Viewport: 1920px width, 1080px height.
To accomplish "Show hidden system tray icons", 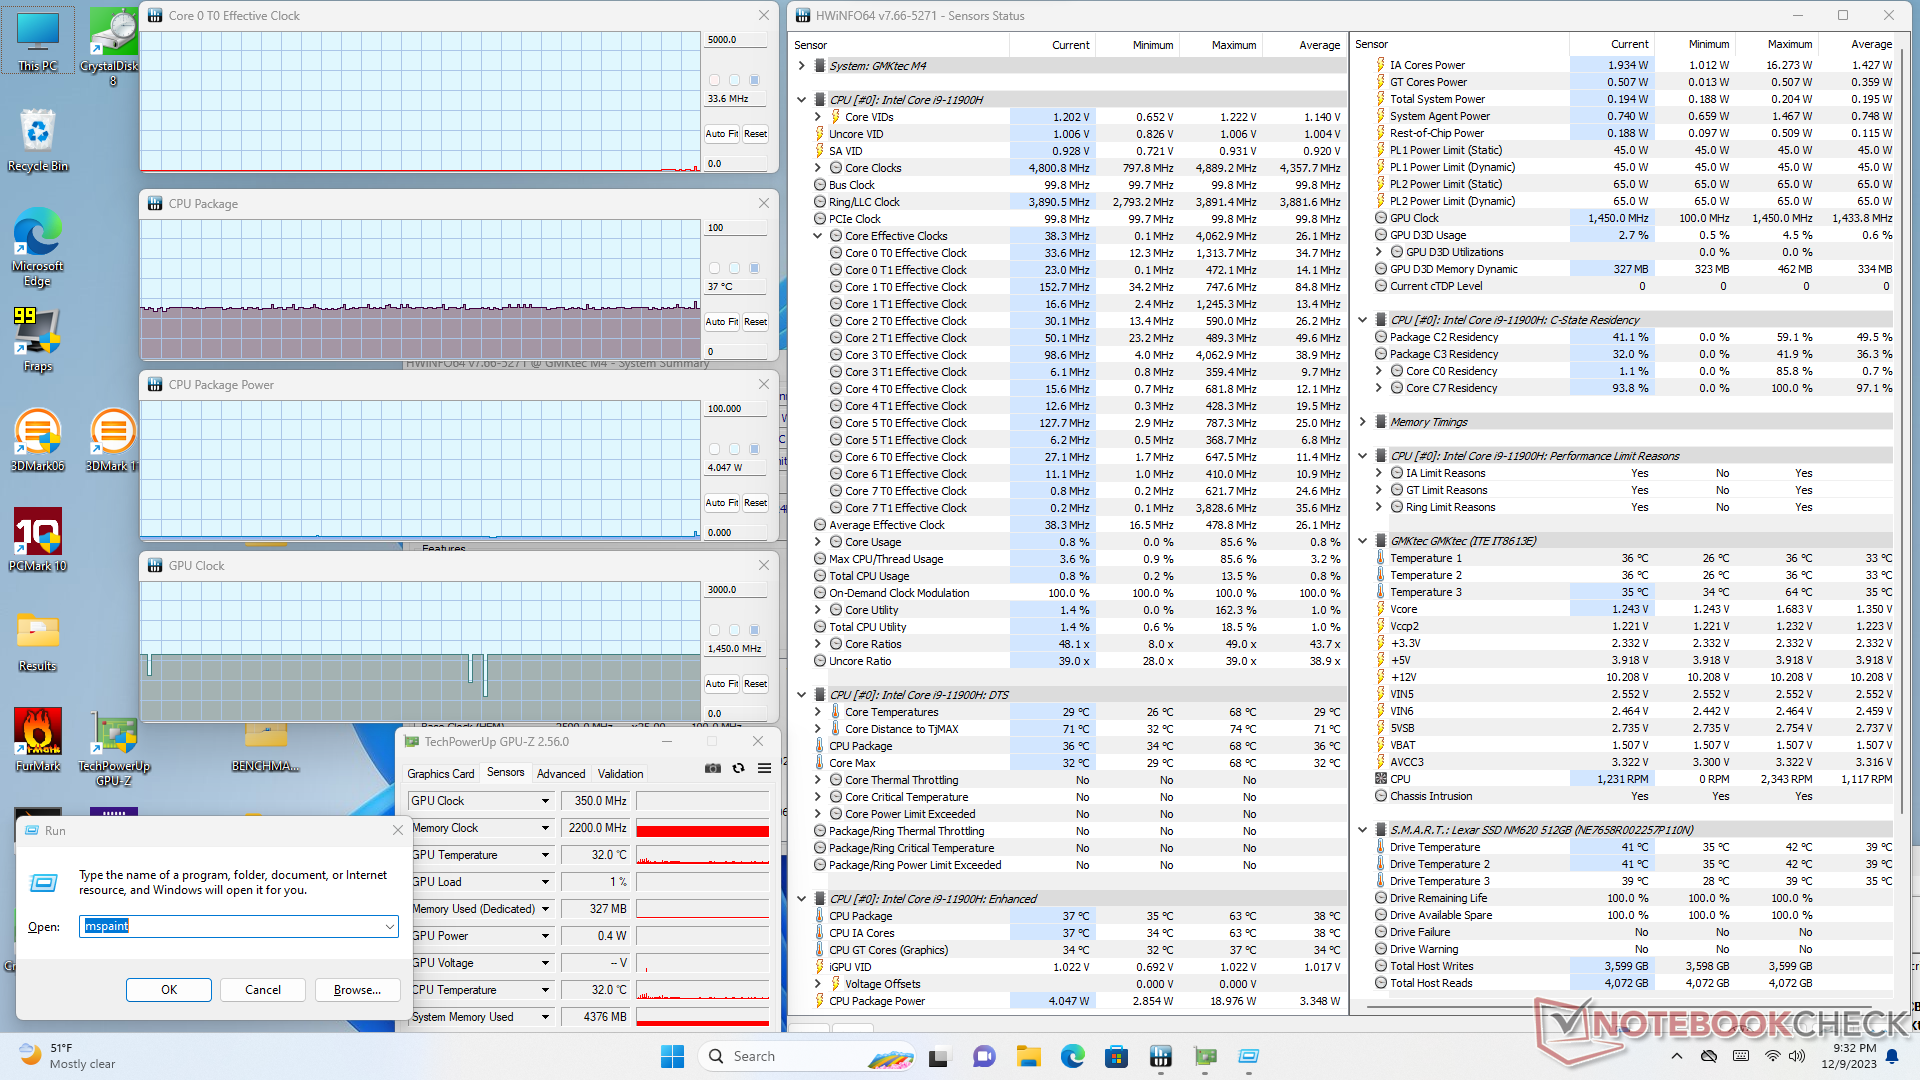I will (x=1676, y=1056).
